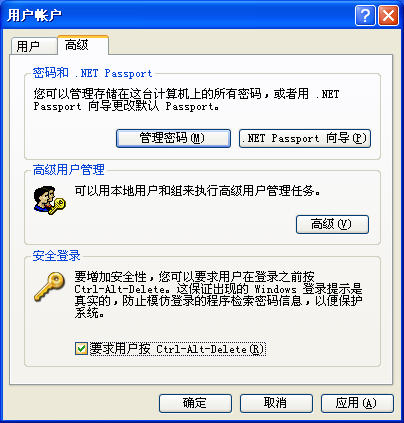Click the 高级(V) button for user management
This screenshot has height=423, width=404.
332,224
